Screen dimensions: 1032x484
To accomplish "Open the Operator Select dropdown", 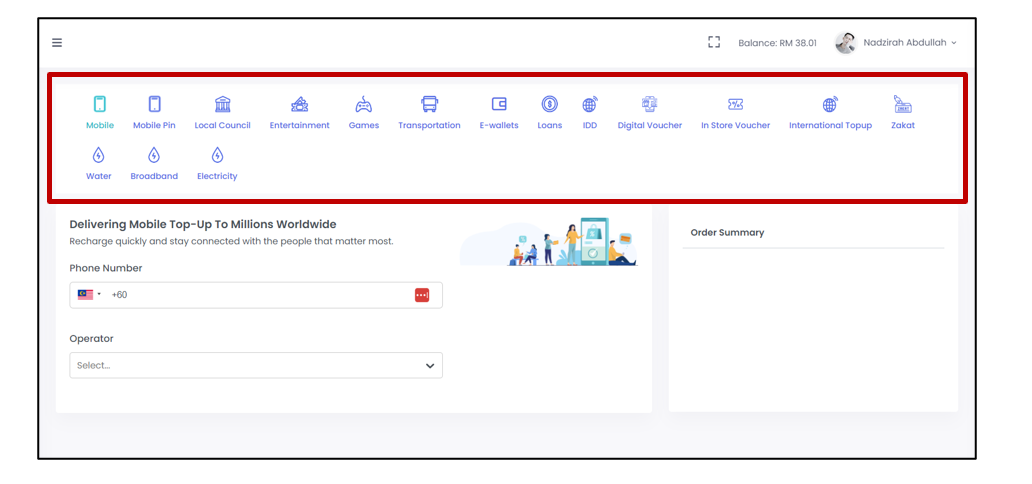I will coord(256,365).
